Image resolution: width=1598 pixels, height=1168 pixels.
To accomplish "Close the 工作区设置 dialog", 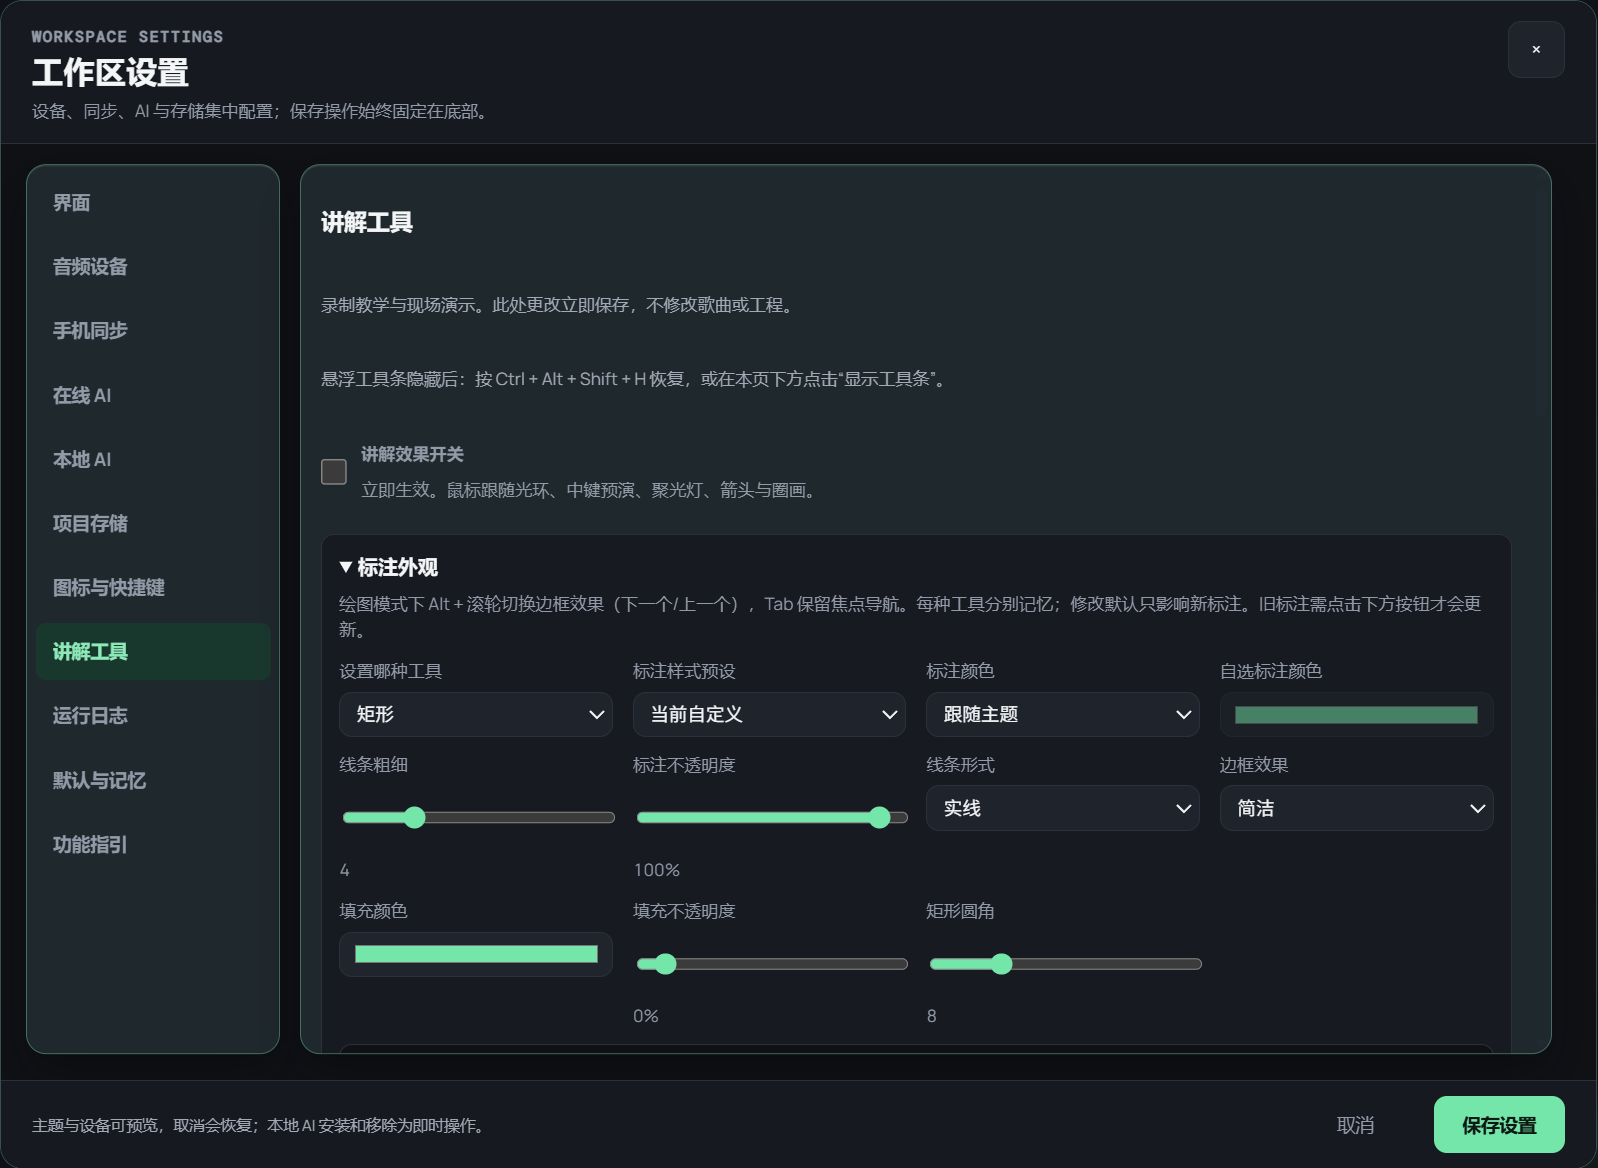I will pyautogui.click(x=1536, y=49).
